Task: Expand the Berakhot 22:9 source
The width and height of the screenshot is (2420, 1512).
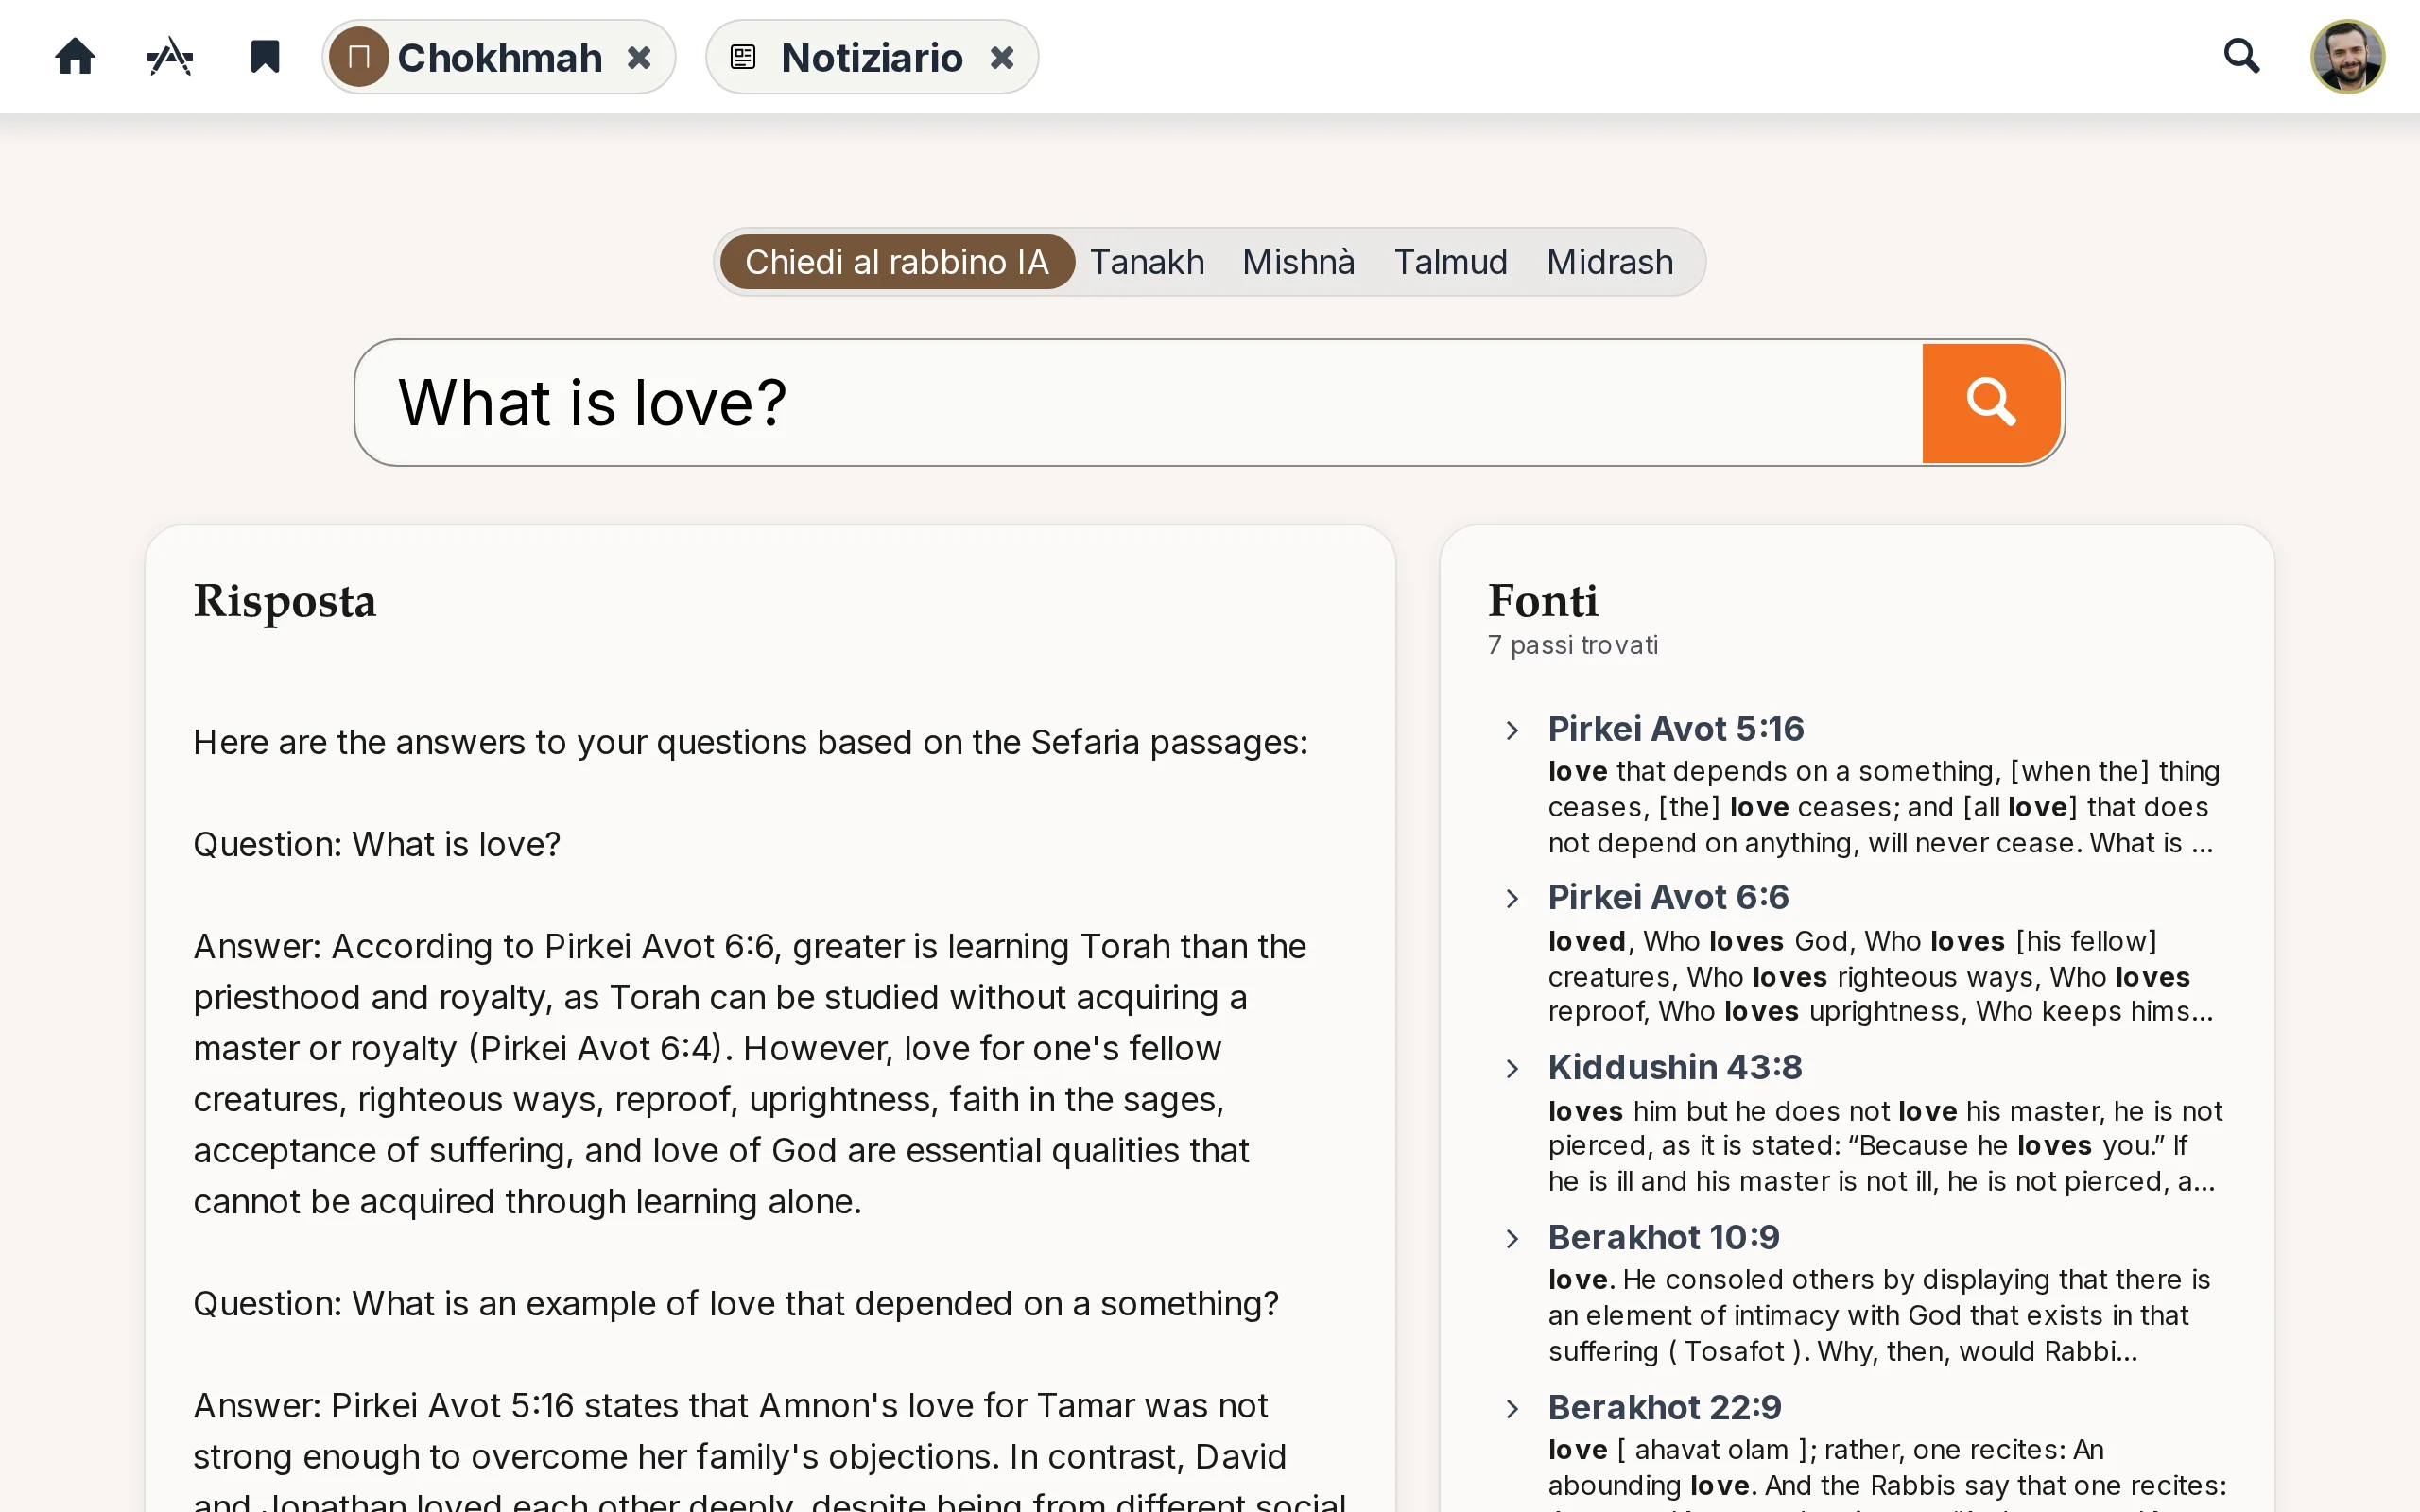Action: coord(1512,1409)
